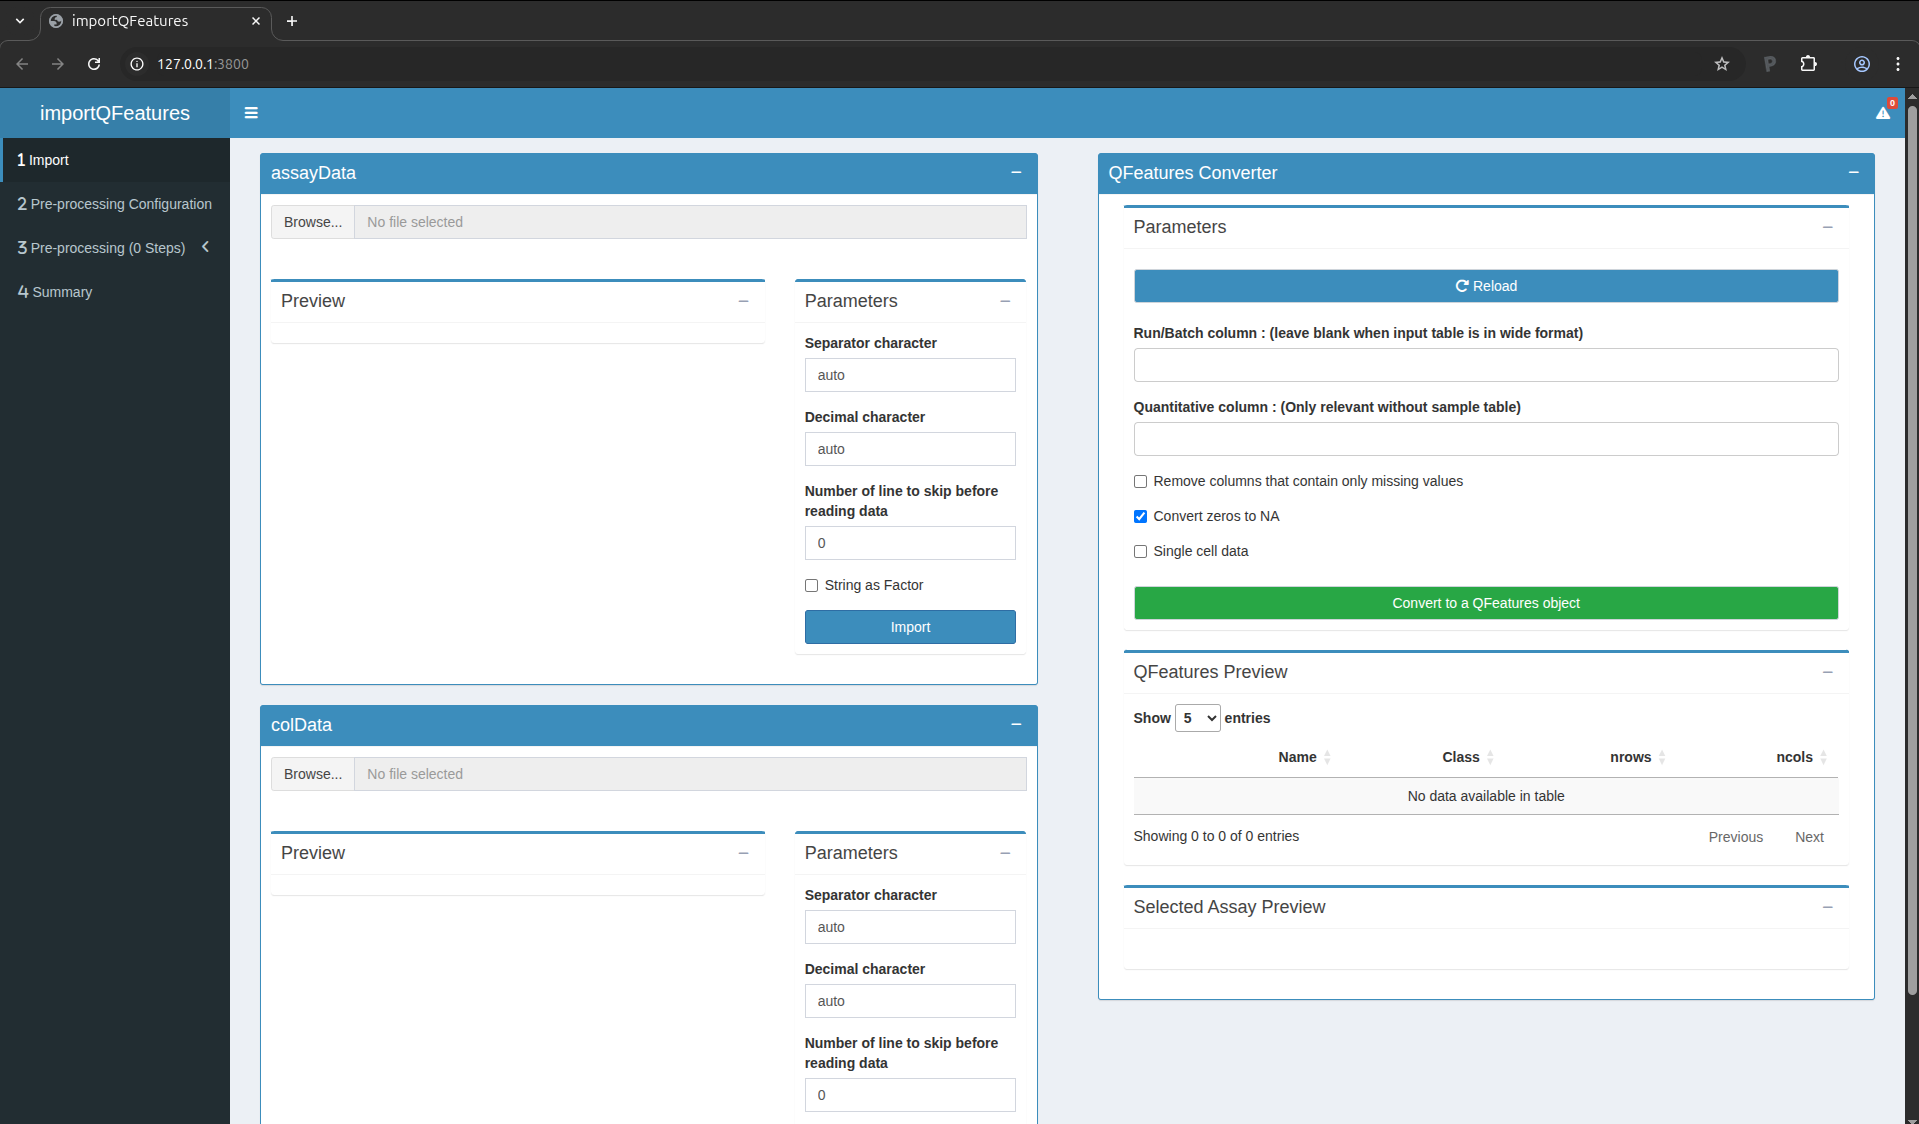Viewport: 1919px width, 1124px height.
Task: Click the Quantitative column input
Action: click(x=1486, y=439)
